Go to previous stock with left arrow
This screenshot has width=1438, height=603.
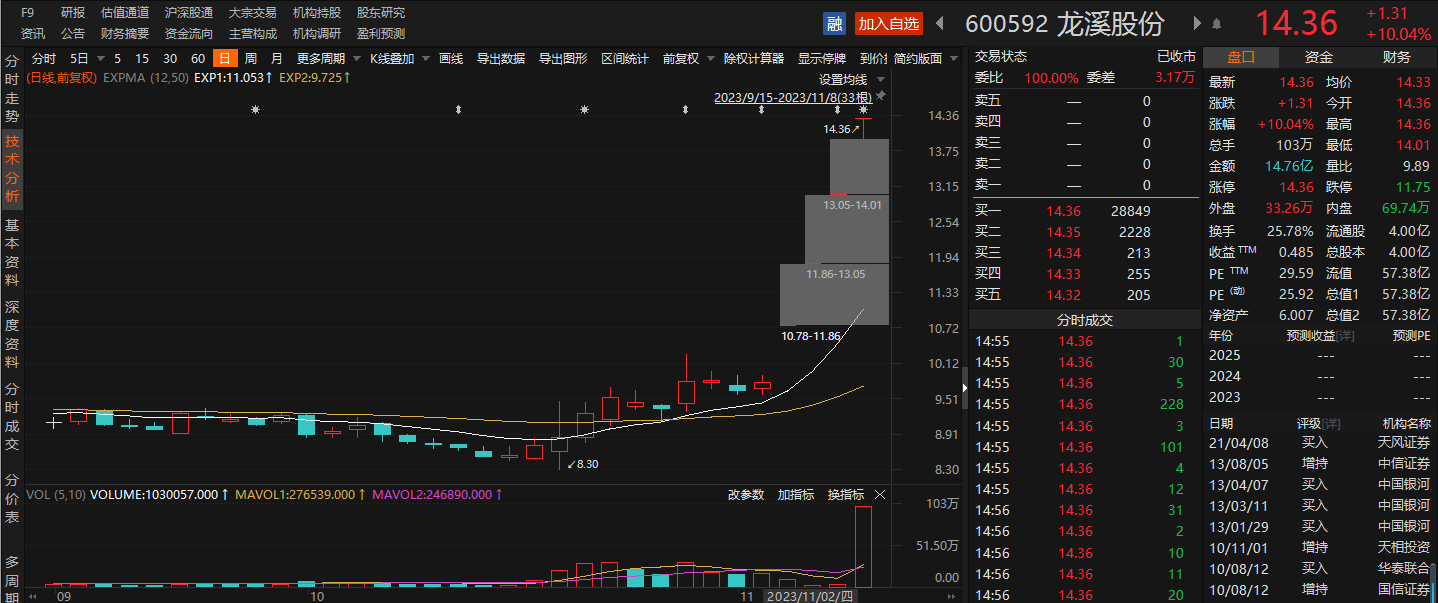(x=939, y=22)
